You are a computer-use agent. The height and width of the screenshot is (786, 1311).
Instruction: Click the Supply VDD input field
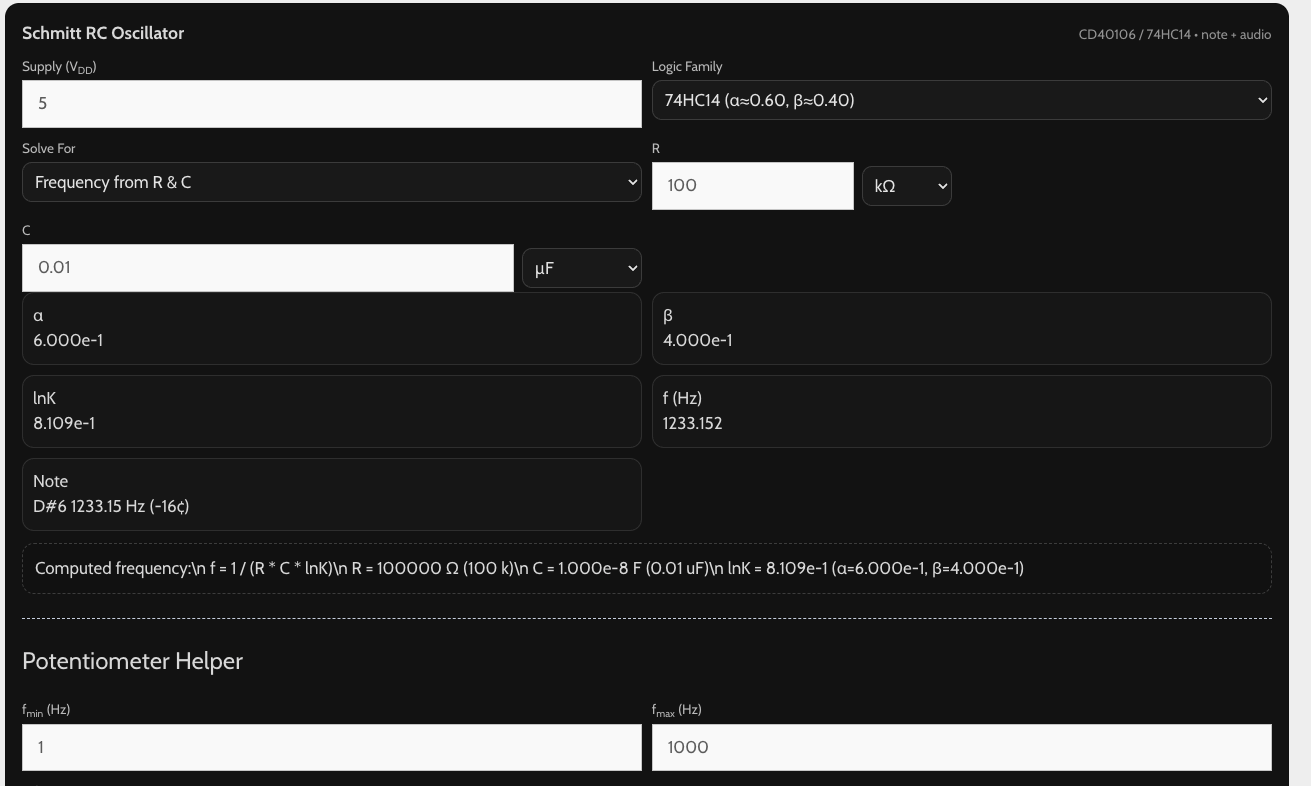[x=331, y=104]
